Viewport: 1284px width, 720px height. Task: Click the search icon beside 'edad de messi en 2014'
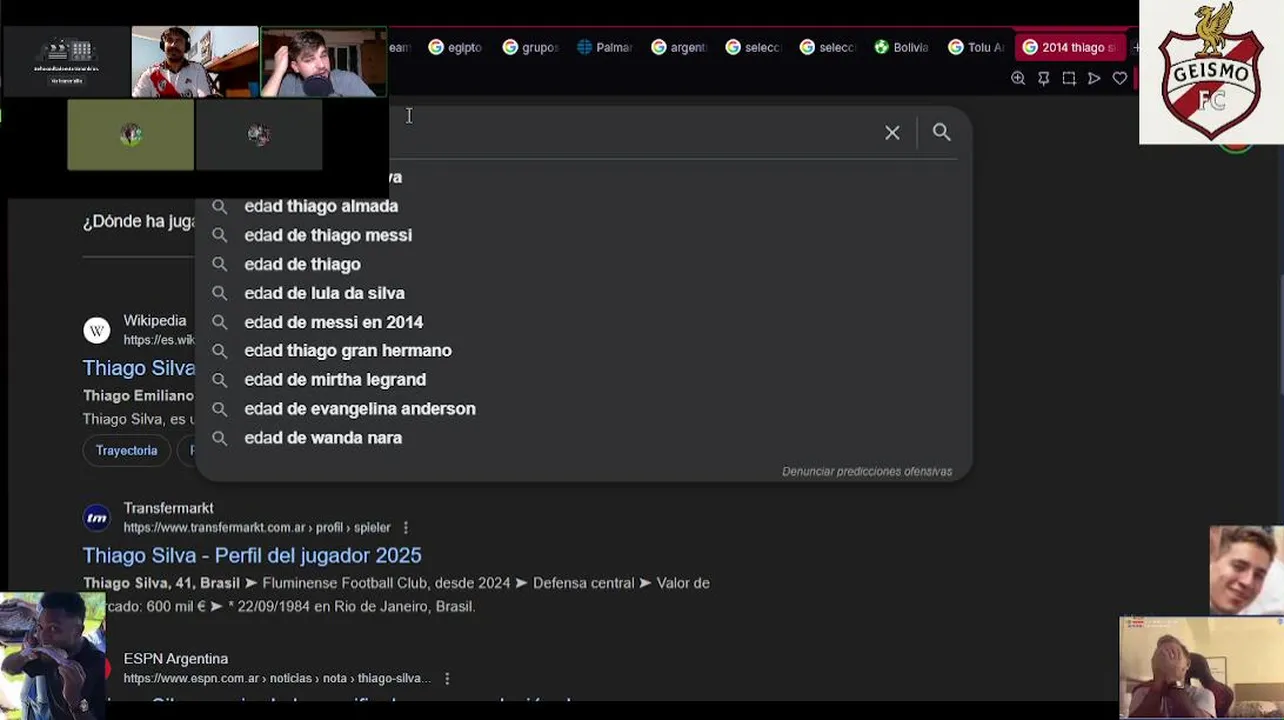pyautogui.click(x=219, y=322)
